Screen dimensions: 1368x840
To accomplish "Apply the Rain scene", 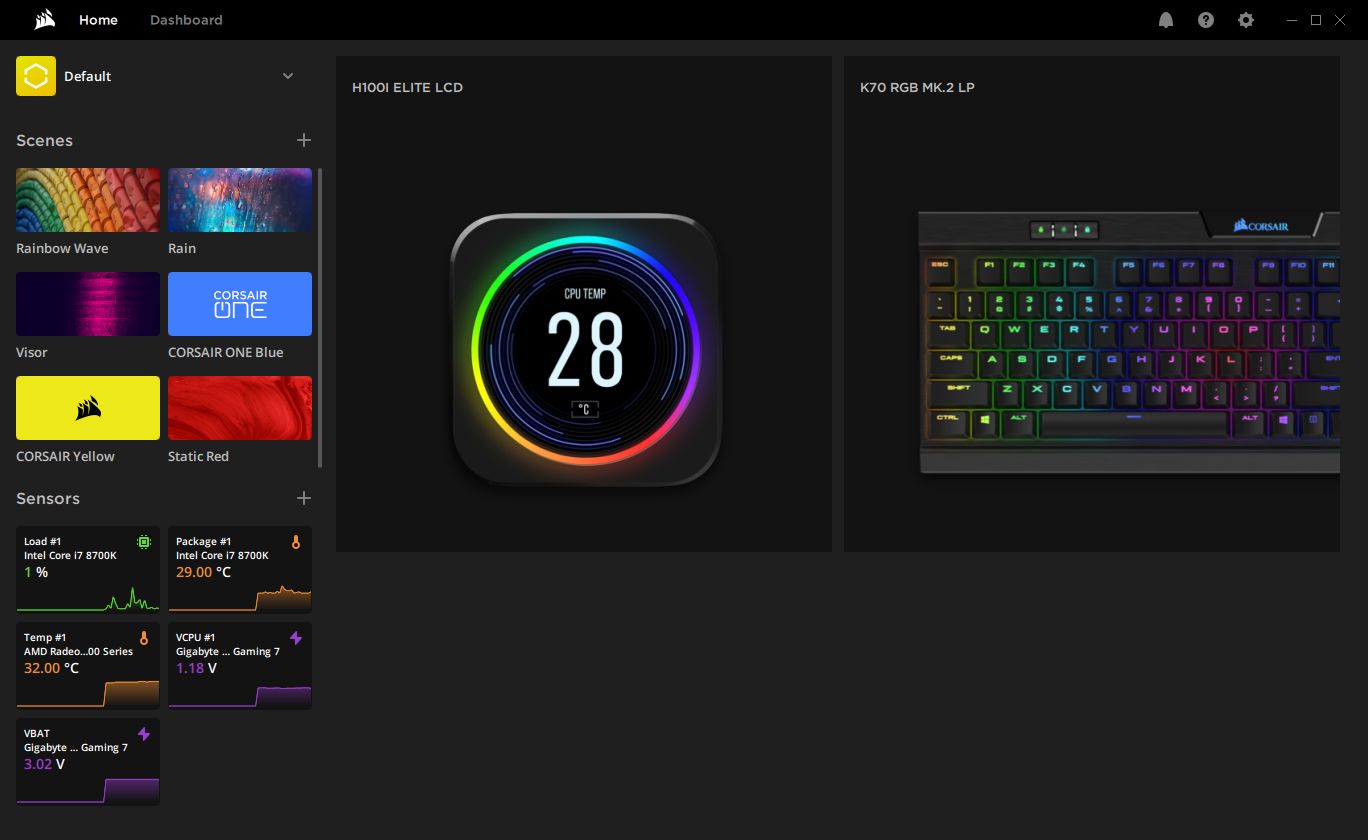I will click(x=240, y=200).
